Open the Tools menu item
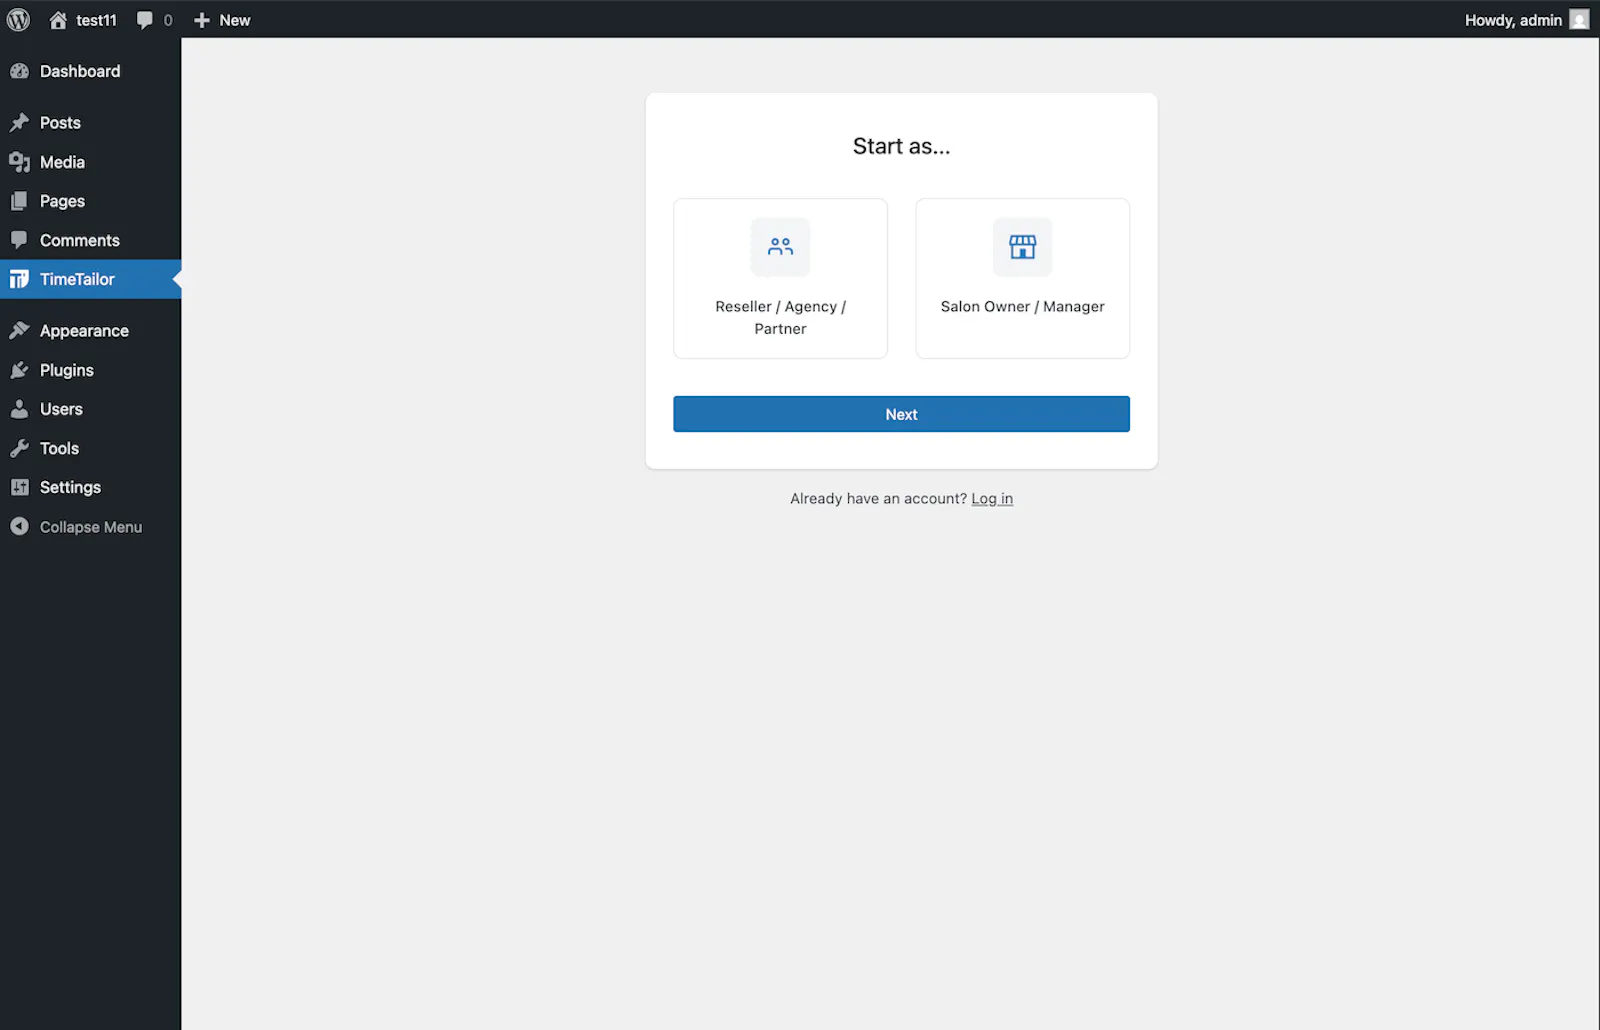 [90, 448]
